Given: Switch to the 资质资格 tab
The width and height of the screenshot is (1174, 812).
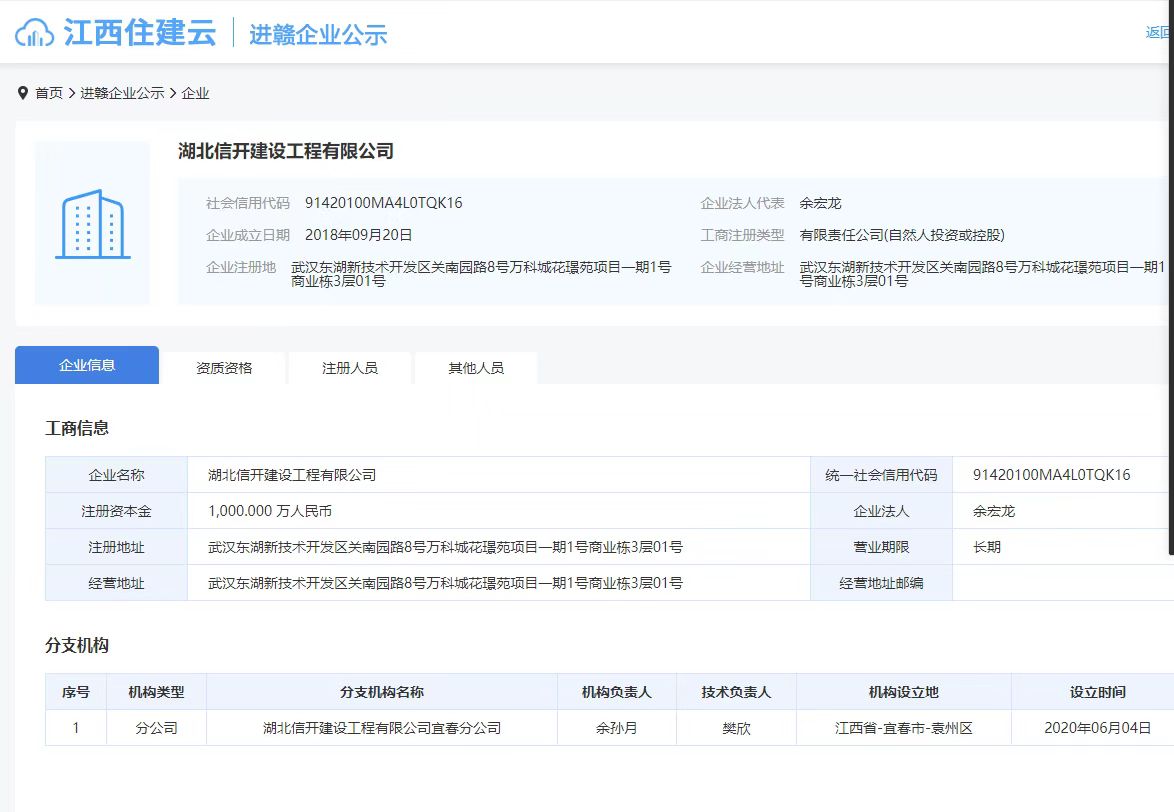Looking at the screenshot, I should (x=224, y=368).
